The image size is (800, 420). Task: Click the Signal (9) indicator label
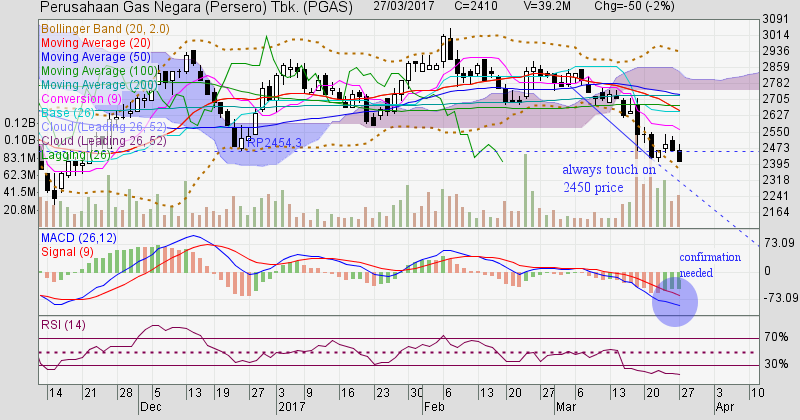pyautogui.click(x=66, y=252)
